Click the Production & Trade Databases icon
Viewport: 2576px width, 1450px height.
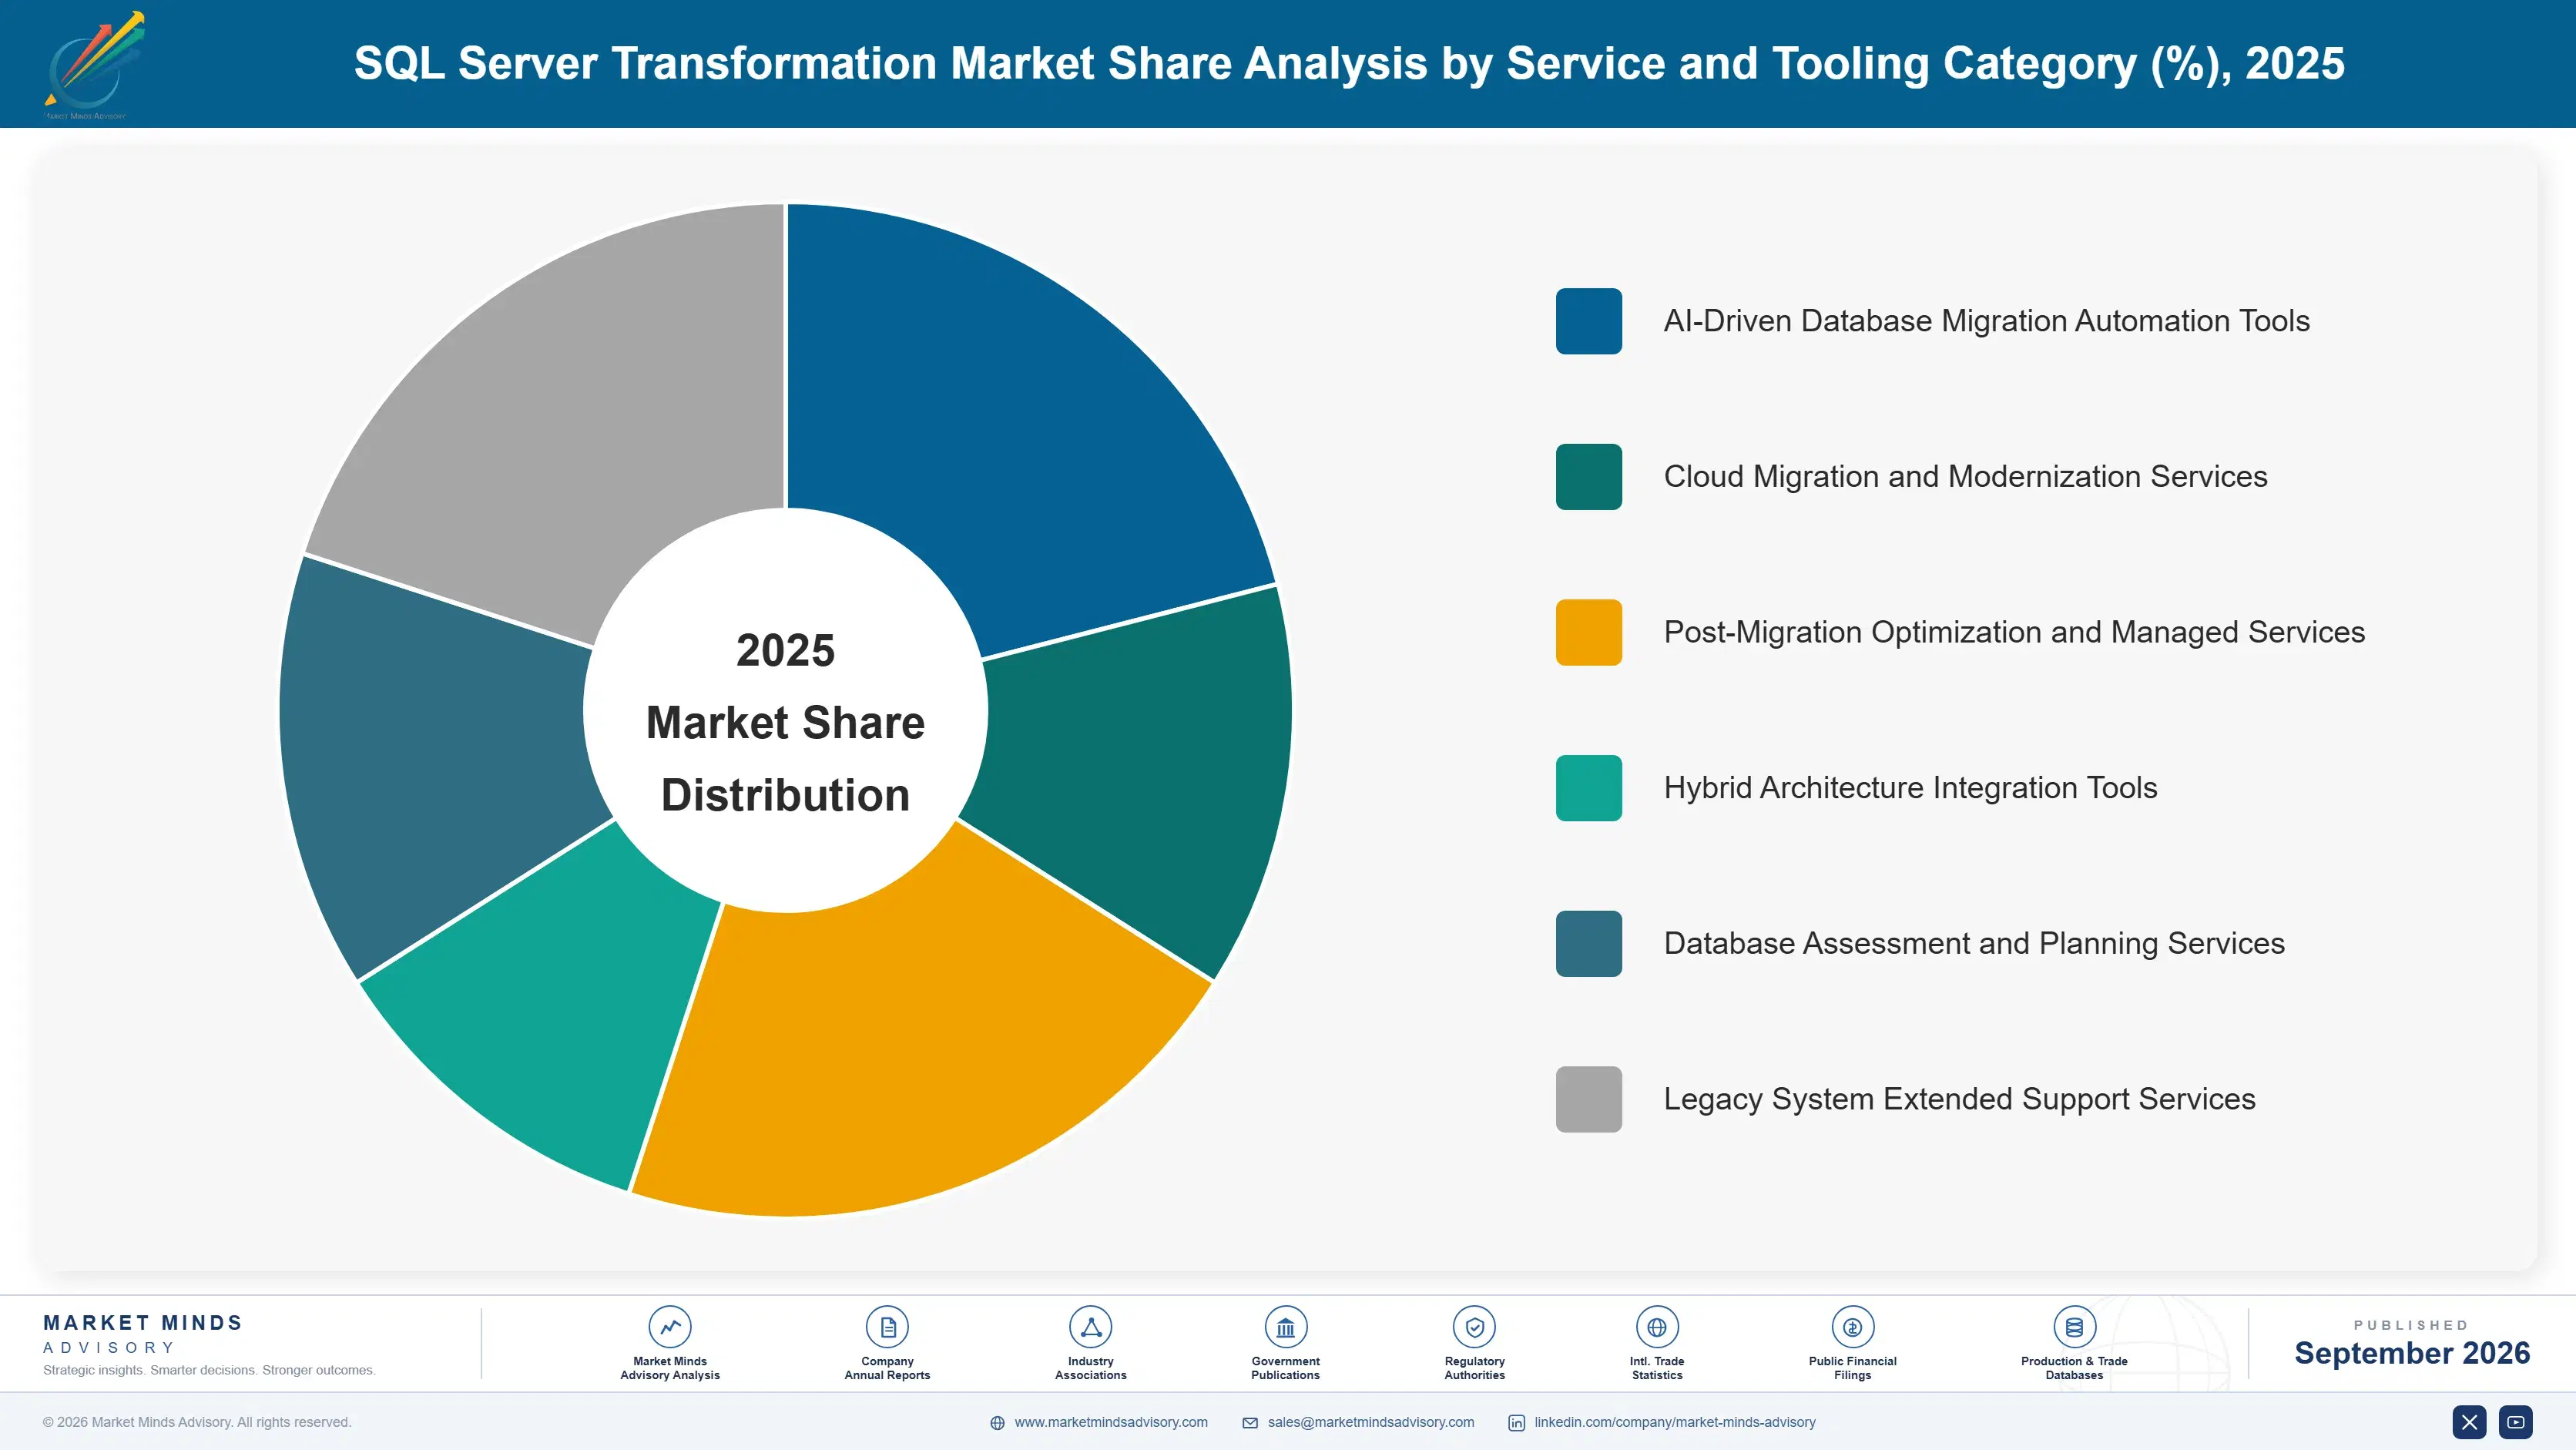[x=2074, y=1327]
